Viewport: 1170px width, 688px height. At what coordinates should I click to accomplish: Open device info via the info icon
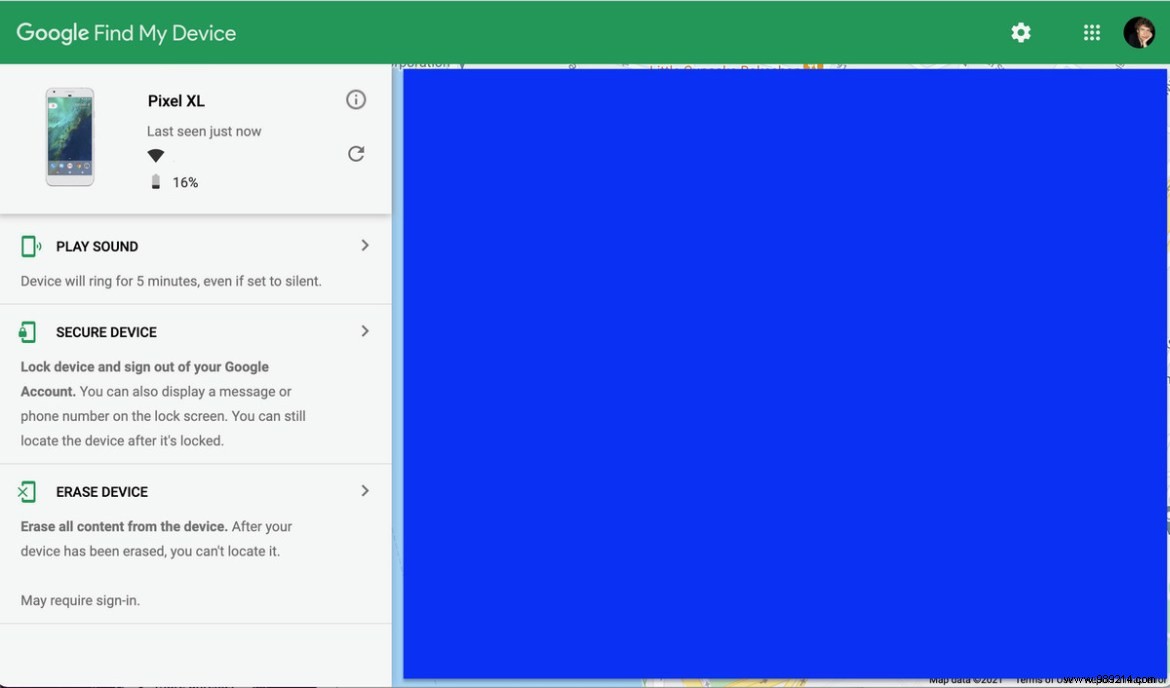pyautogui.click(x=356, y=99)
